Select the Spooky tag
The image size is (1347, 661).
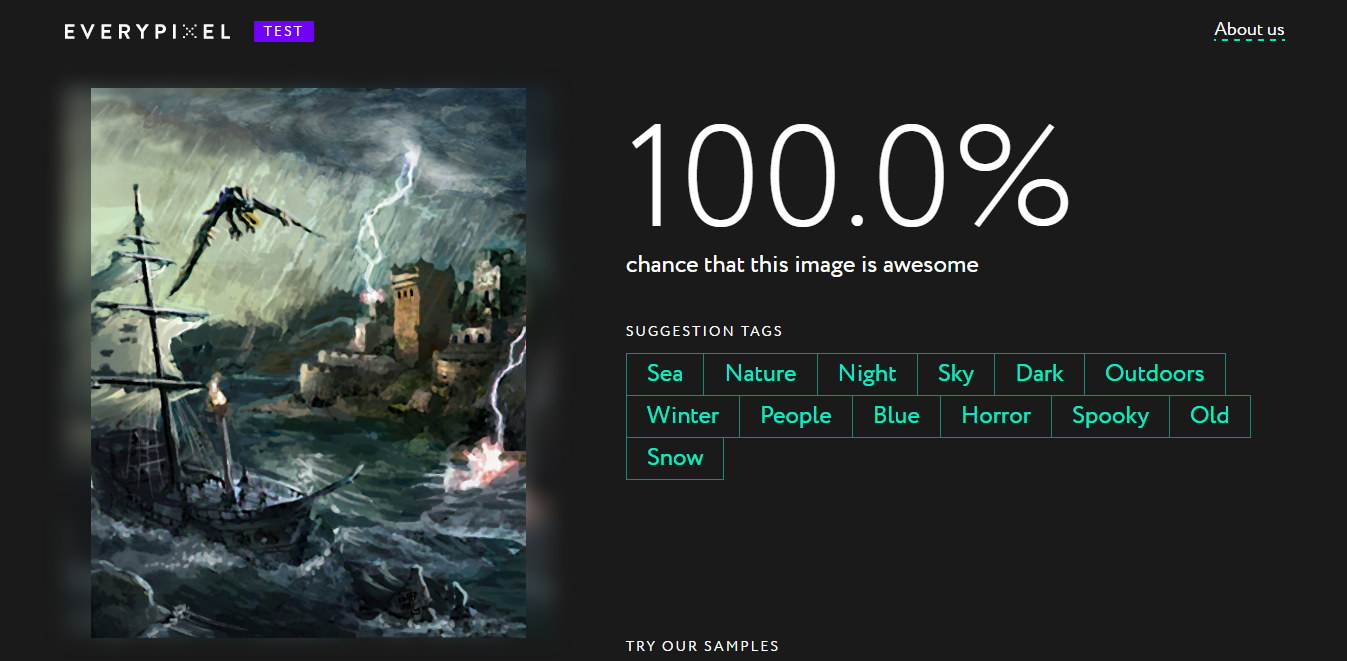click(1111, 416)
